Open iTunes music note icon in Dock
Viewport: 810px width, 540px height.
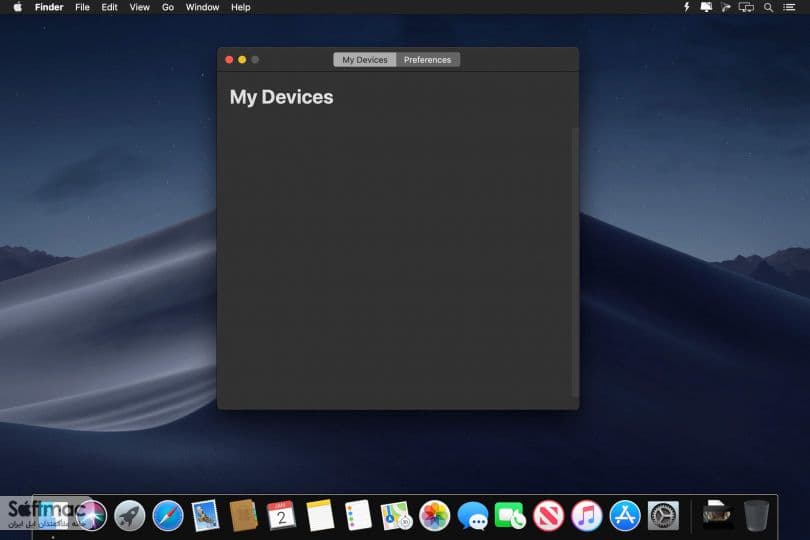(587, 516)
